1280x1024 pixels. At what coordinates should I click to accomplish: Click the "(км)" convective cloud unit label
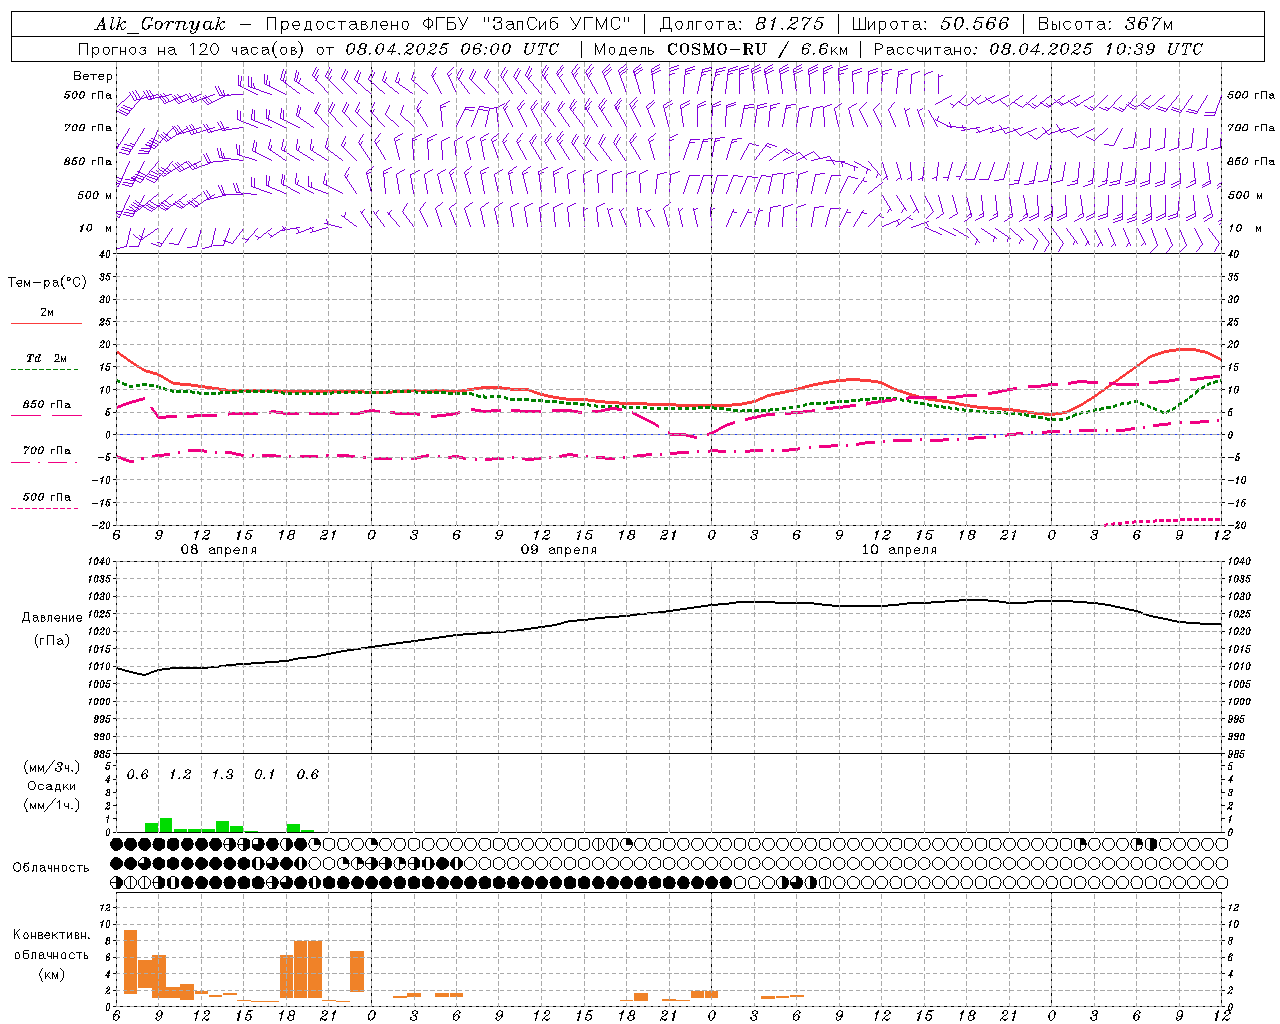(x=51, y=974)
